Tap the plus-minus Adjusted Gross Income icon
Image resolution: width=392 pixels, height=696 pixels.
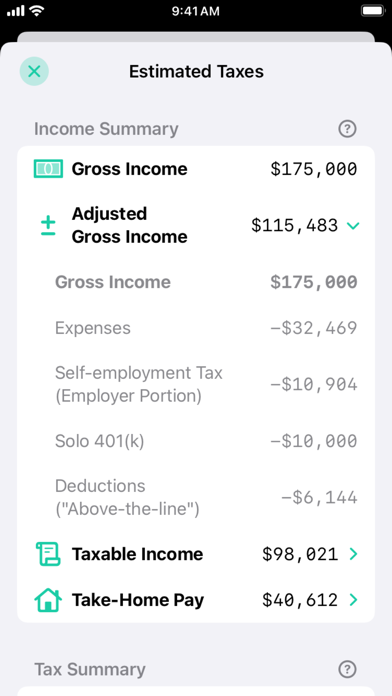pos(48,225)
